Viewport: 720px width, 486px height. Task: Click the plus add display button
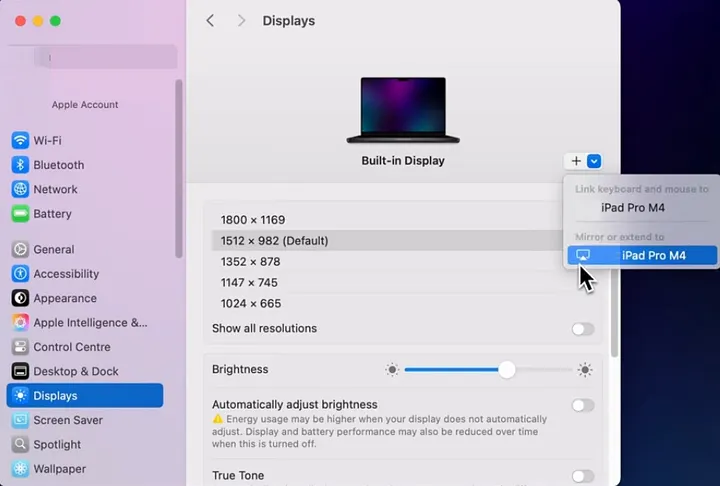[x=576, y=161]
